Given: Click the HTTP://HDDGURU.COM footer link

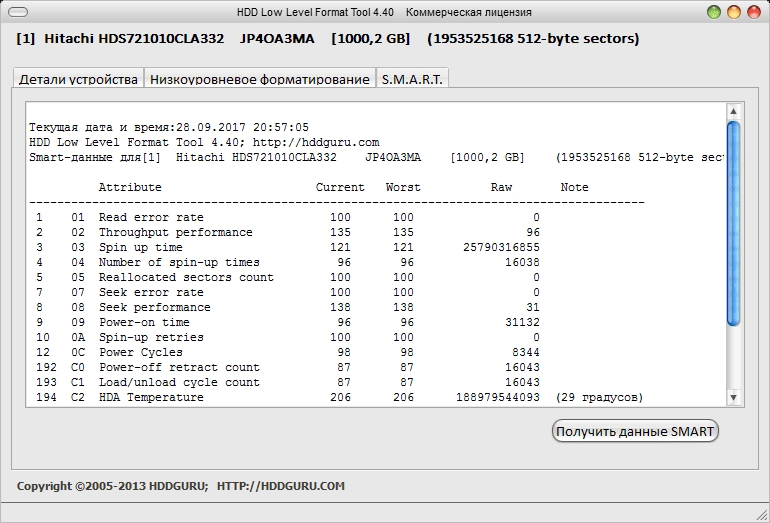Looking at the screenshot, I should point(281,486).
